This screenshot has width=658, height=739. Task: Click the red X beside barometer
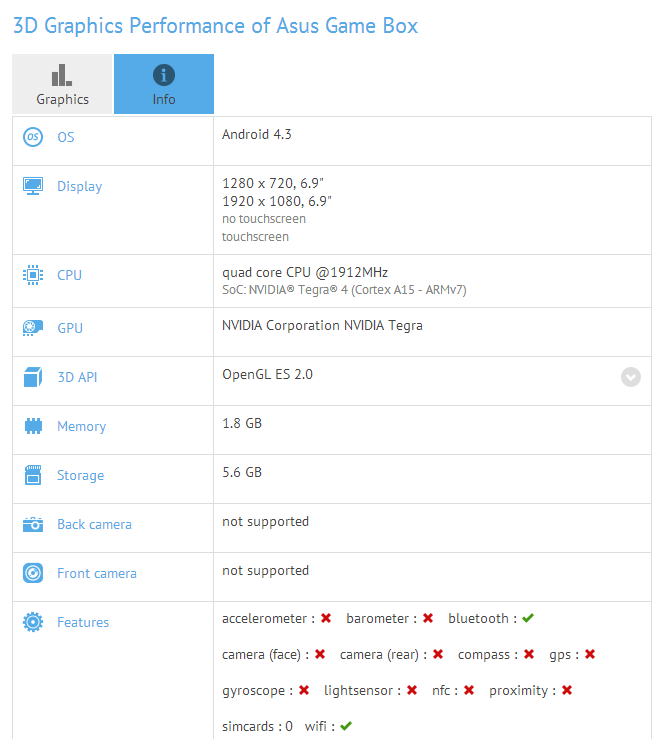tap(428, 618)
